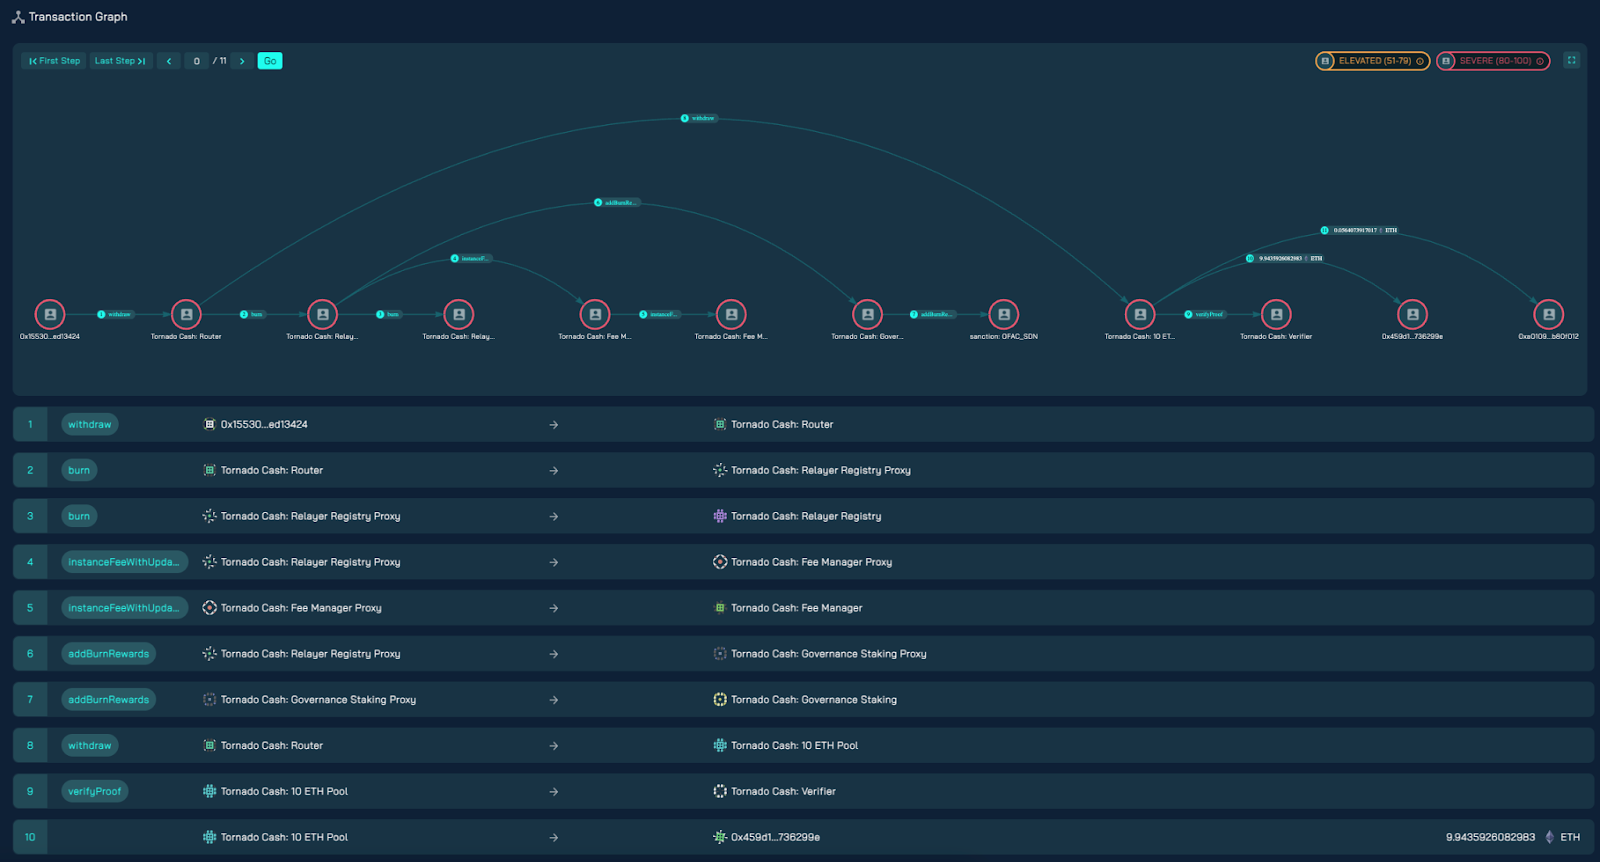
Task: Click Fee Manager Proxy destination icon row 4
Action: click(x=720, y=562)
